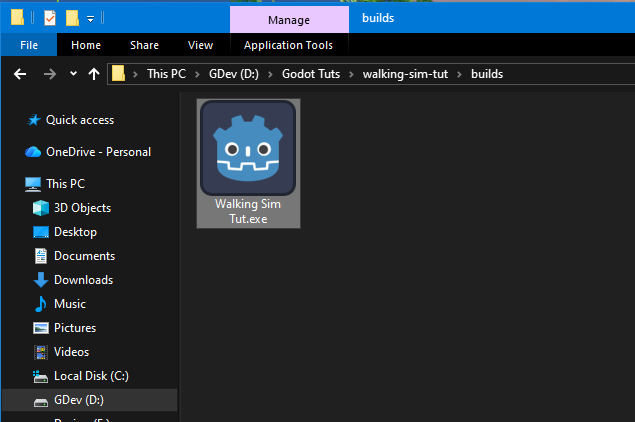Open the recent locations dropdown arrow
Screen dimensions: 635x422
click(73, 75)
